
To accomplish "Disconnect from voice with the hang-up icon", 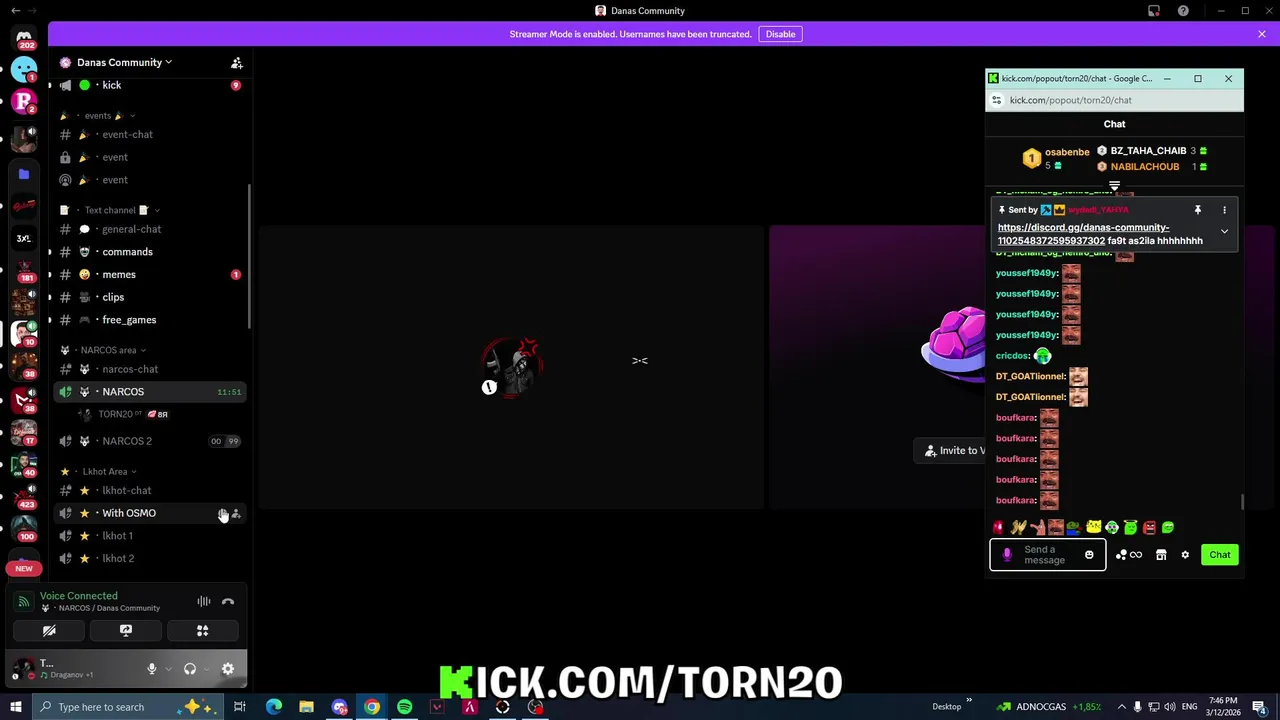I will [x=228, y=602].
